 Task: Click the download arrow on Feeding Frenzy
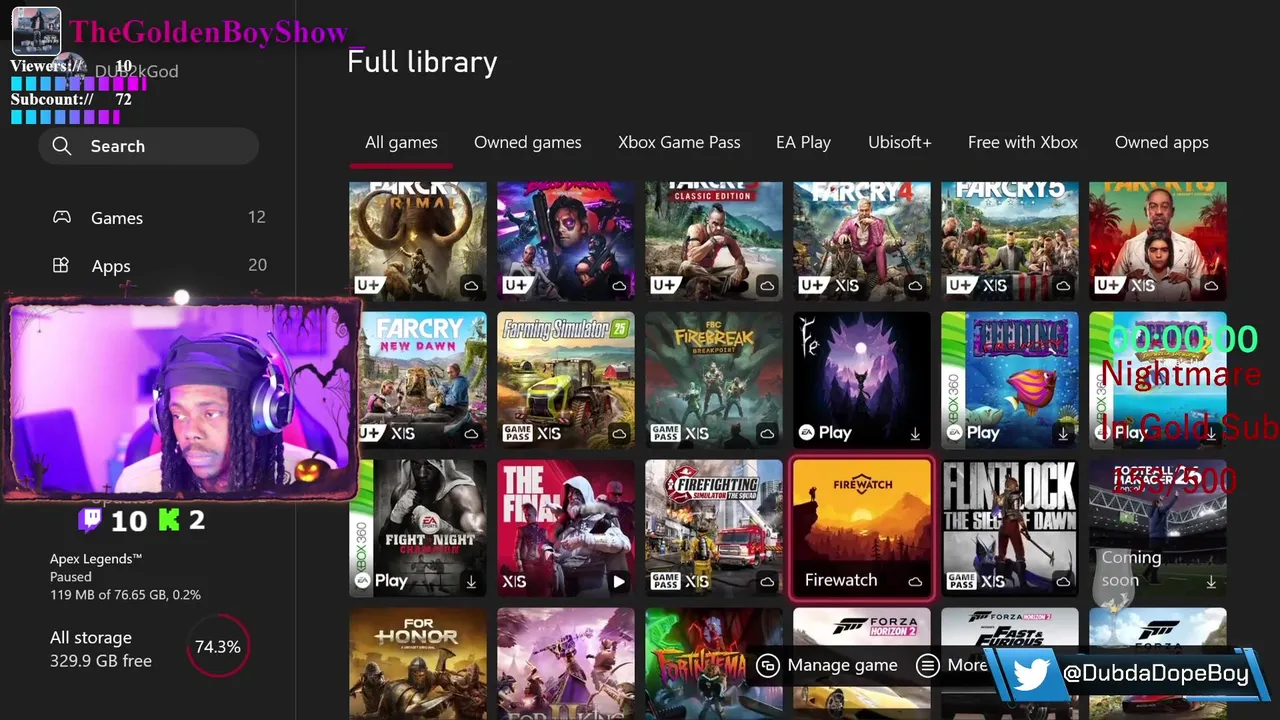pyautogui.click(x=1063, y=433)
